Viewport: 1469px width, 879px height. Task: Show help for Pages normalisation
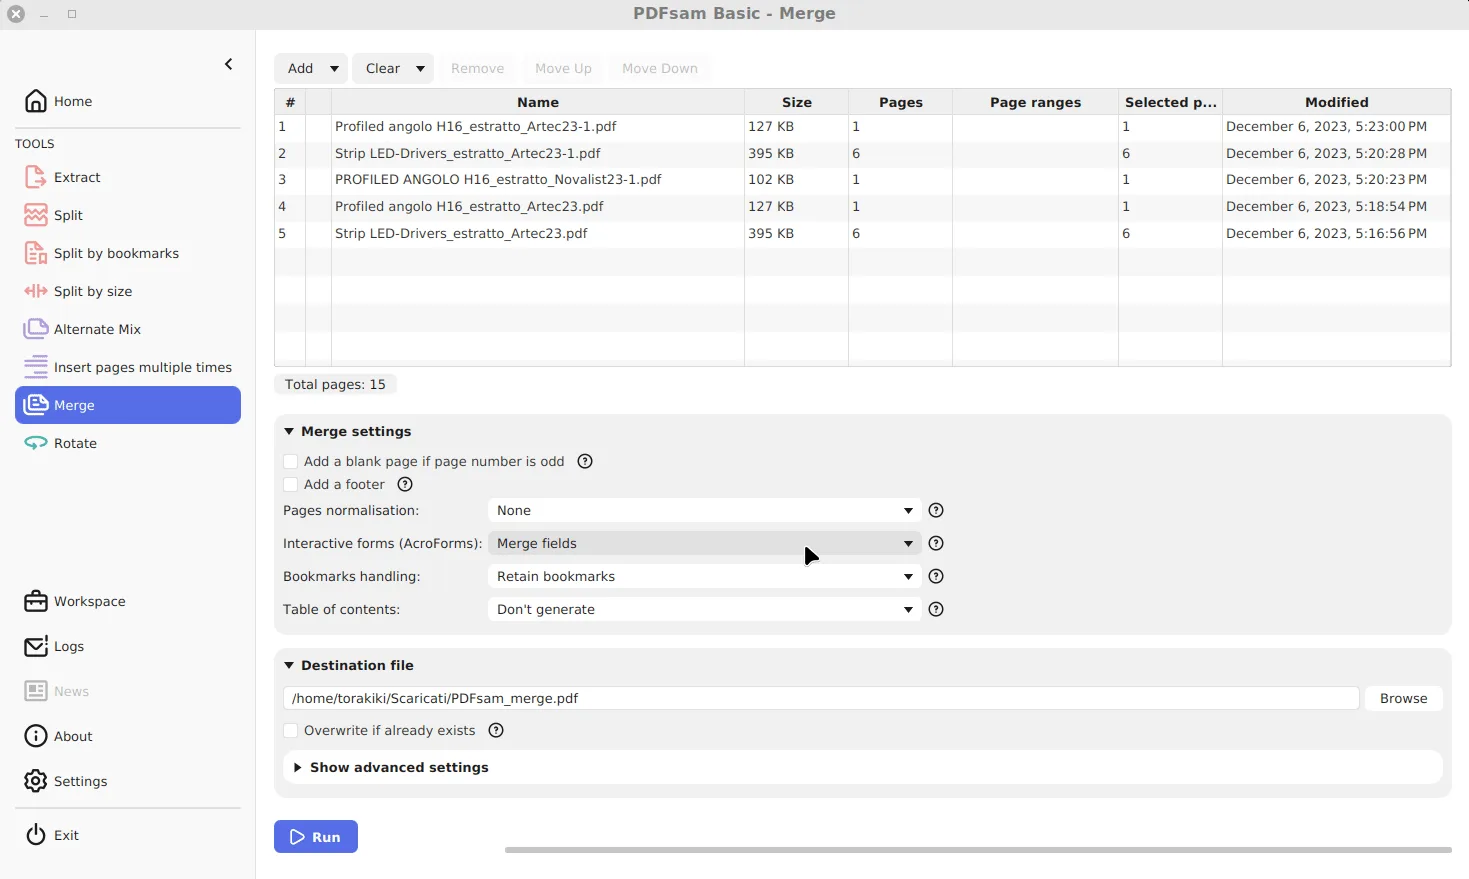click(x=936, y=510)
